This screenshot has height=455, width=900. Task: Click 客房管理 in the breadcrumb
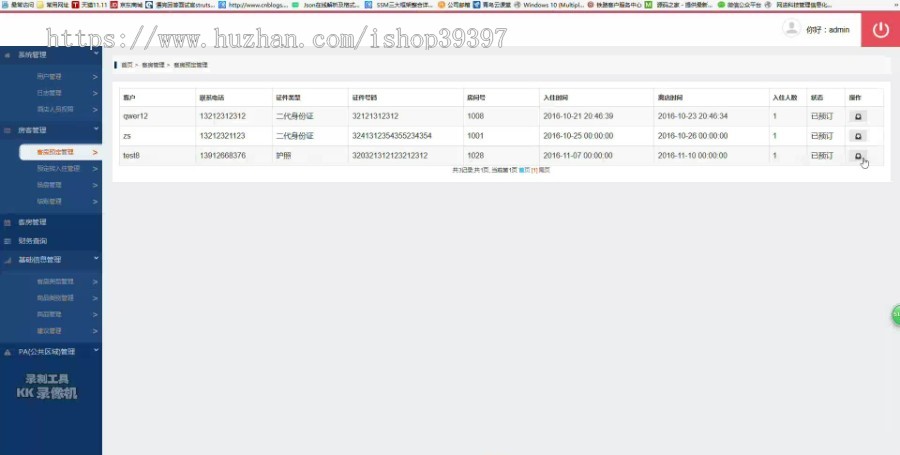pyautogui.click(x=153, y=65)
